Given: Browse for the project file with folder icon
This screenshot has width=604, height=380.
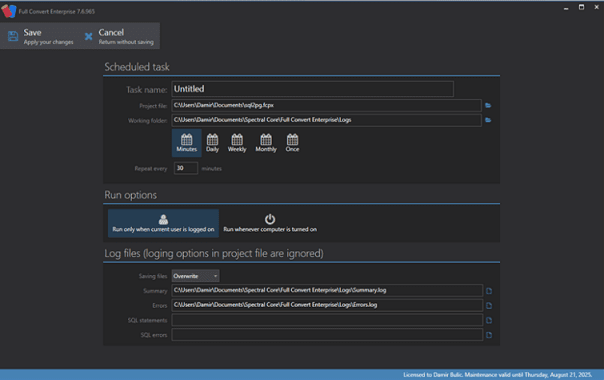Looking at the screenshot, I should tap(488, 105).
